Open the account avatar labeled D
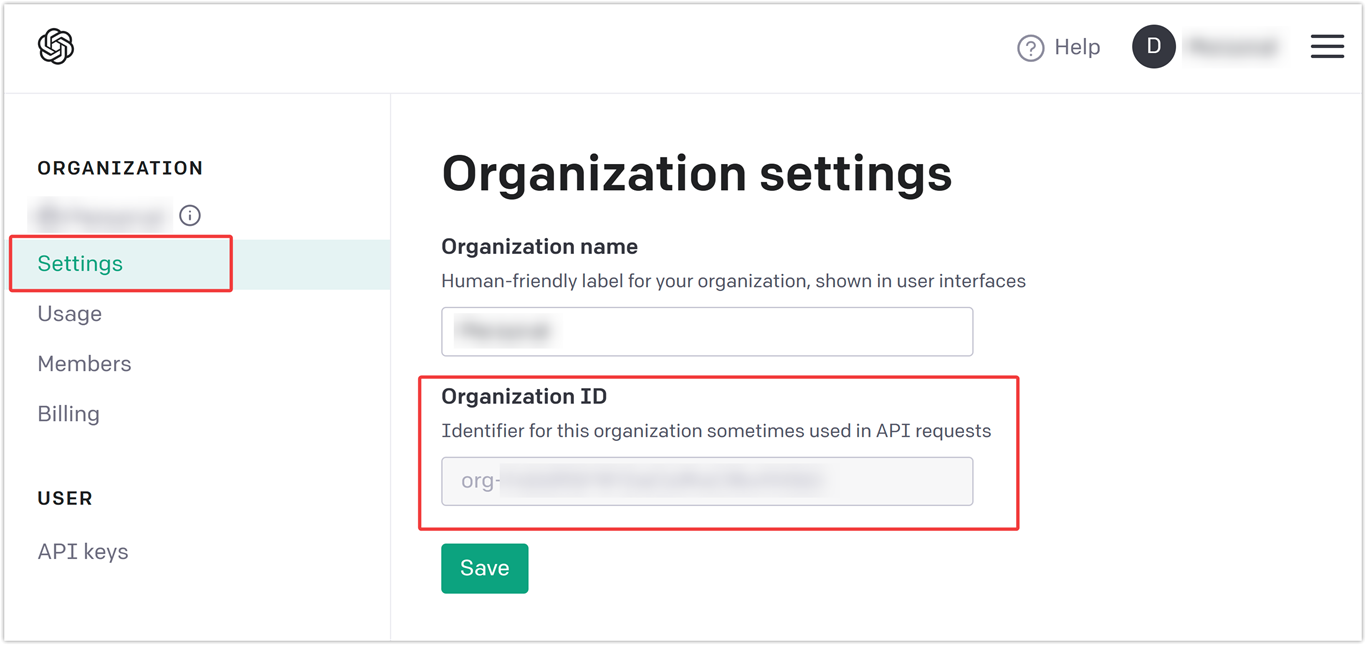Screen dimensions: 1366x645 pyautogui.click(x=1154, y=46)
